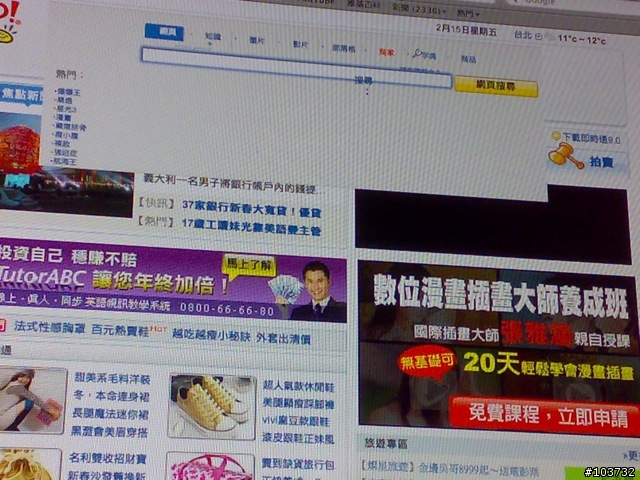Click the auction gavel icon
This screenshot has width=640, height=480.
[565, 156]
